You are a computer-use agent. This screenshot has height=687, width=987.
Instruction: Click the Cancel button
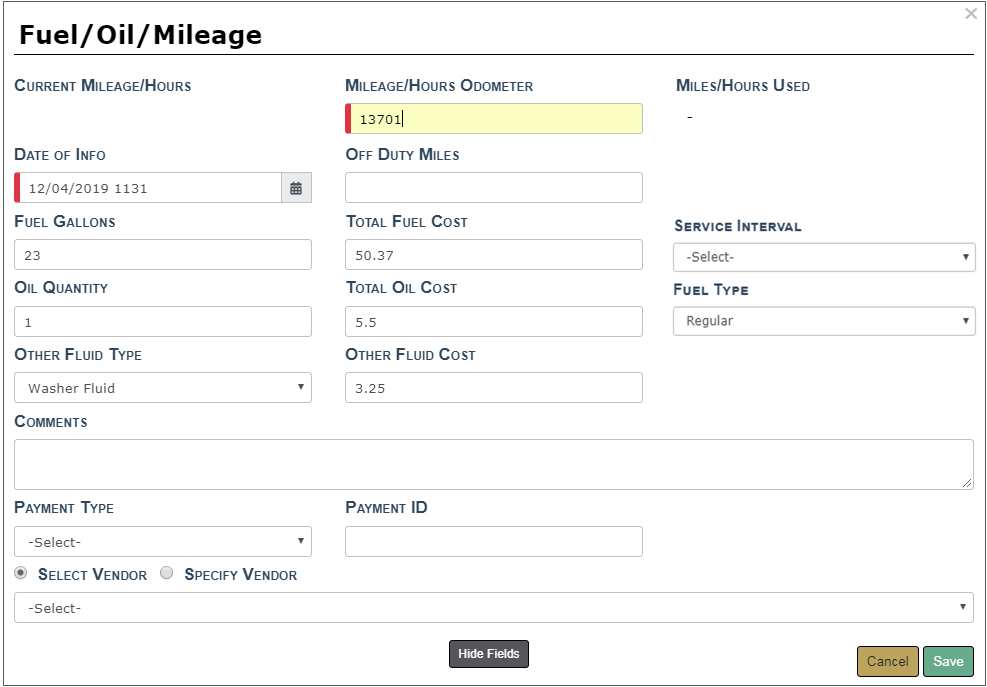coord(887,661)
